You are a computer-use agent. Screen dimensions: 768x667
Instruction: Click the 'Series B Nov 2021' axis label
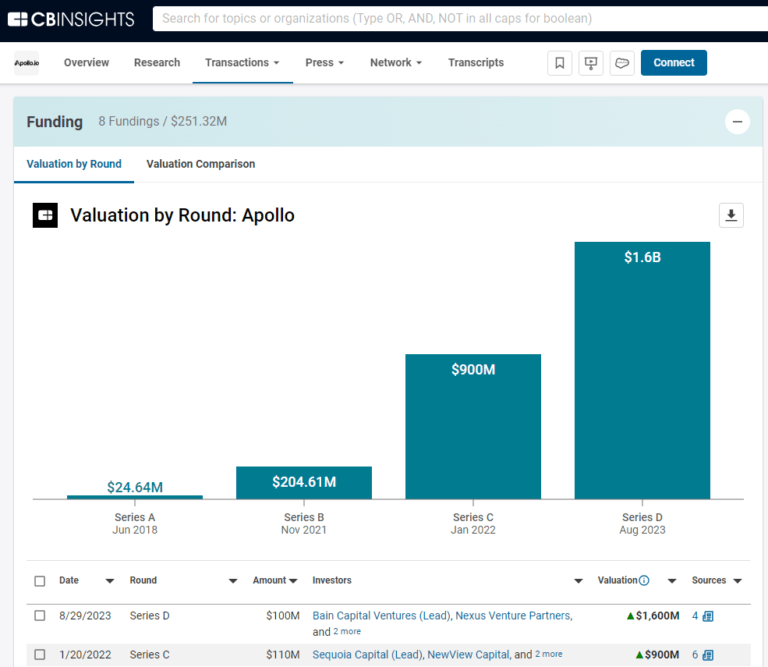(x=304, y=524)
